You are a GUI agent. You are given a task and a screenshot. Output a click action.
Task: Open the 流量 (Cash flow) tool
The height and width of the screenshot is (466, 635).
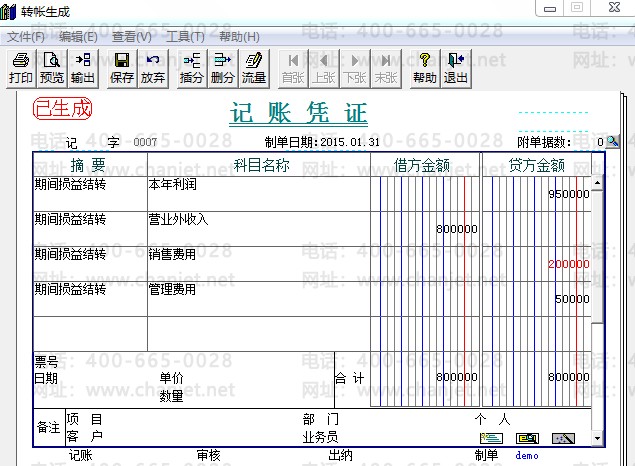(x=254, y=68)
